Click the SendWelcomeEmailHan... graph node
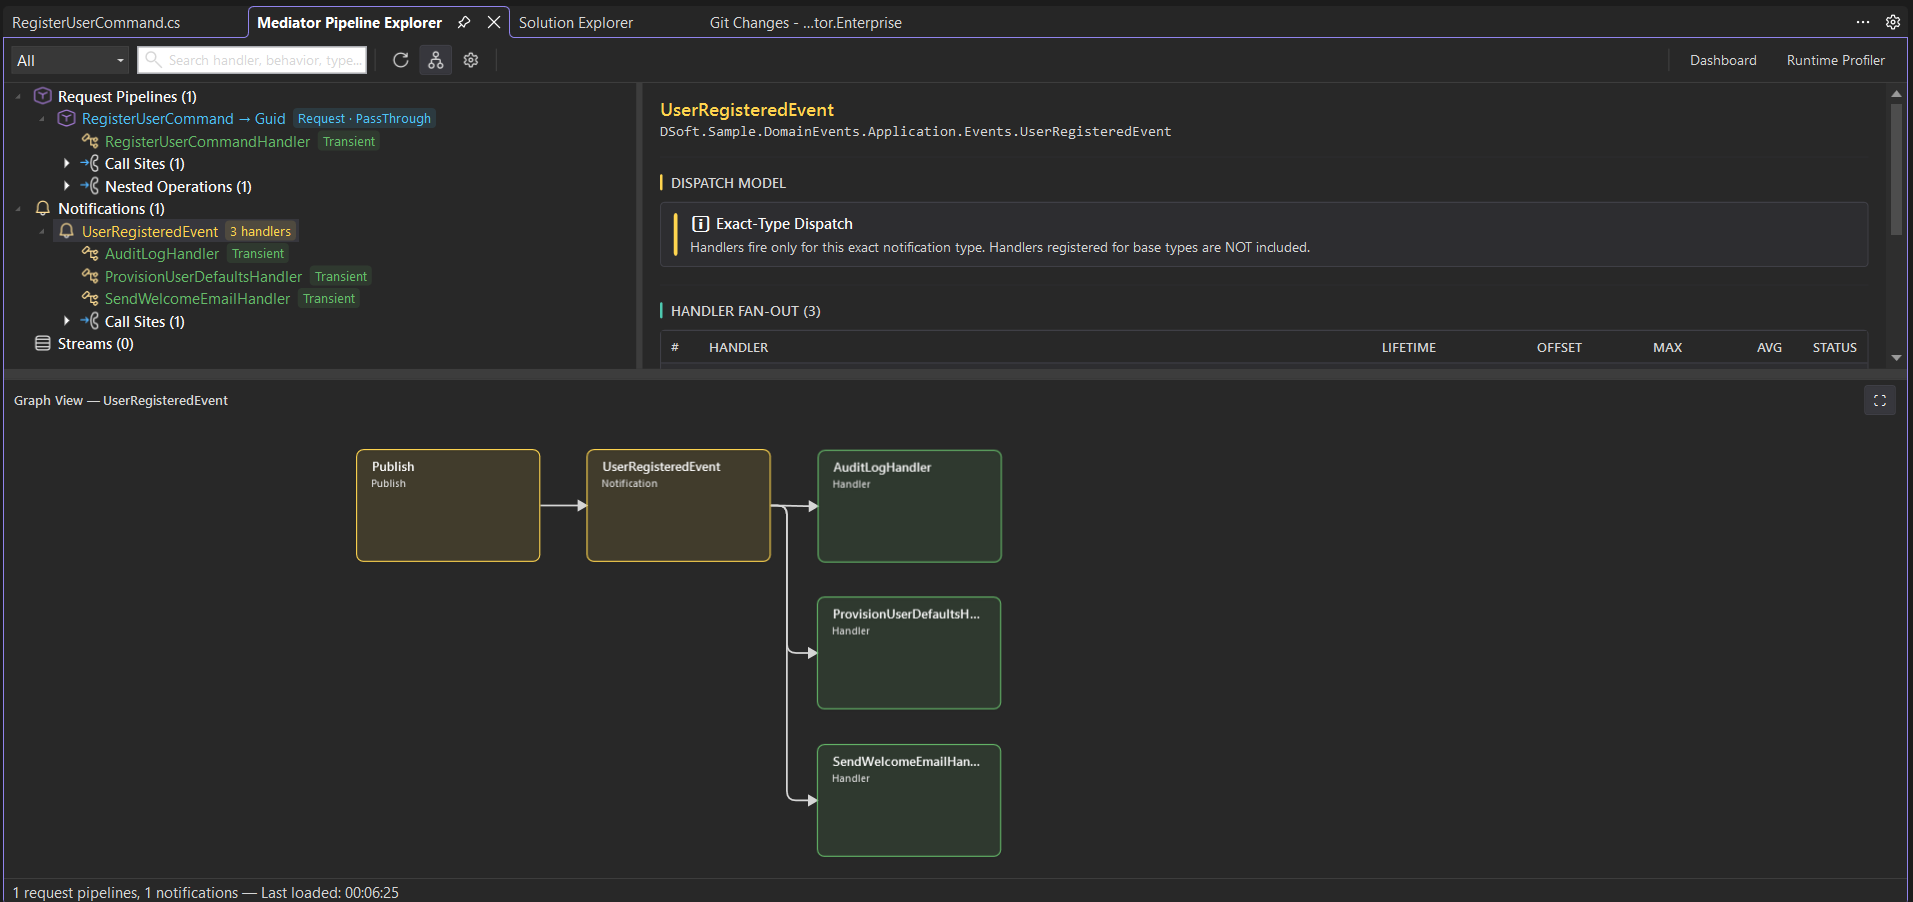The image size is (1913, 902). [909, 800]
